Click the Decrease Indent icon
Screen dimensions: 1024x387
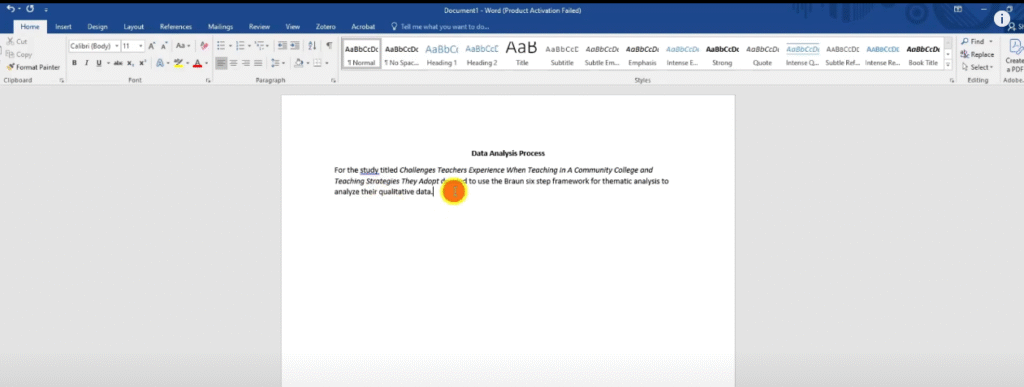point(282,46)
